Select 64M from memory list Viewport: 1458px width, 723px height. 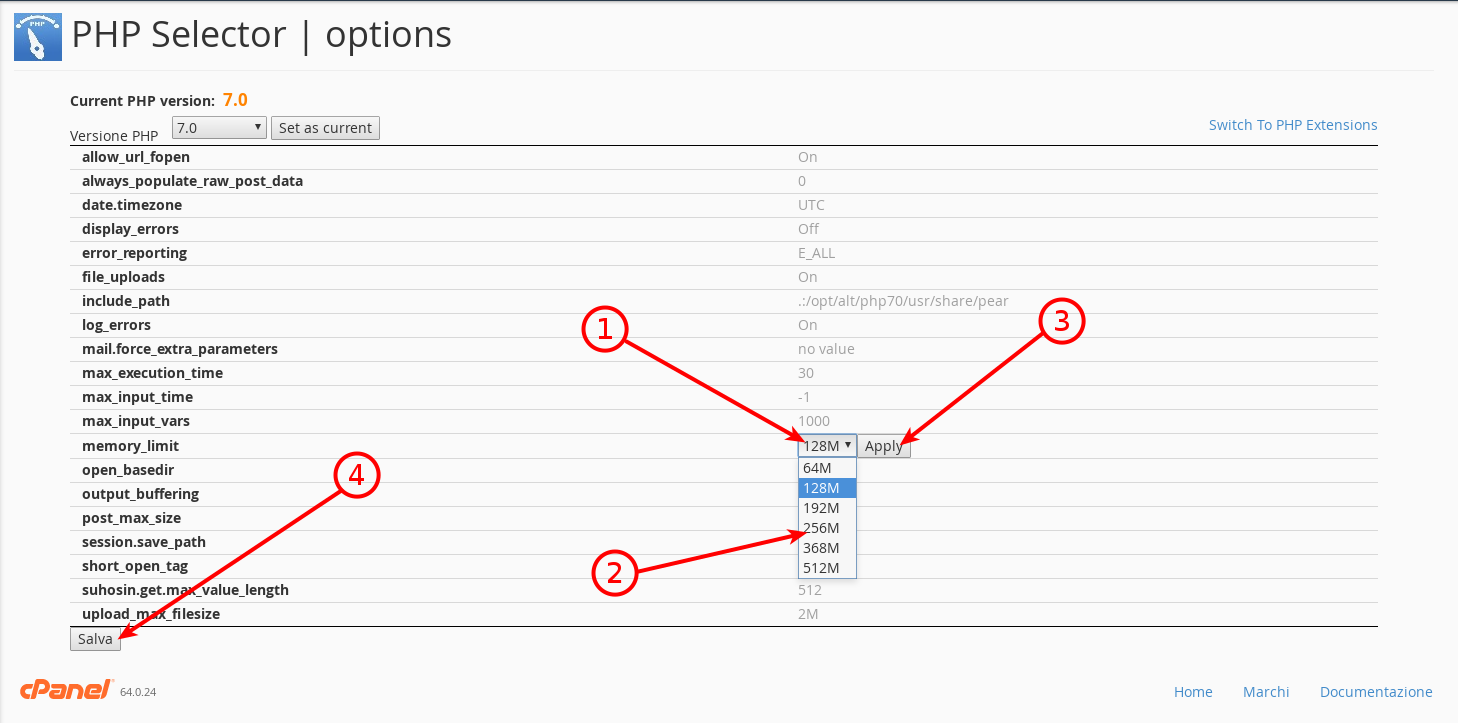click(827, 468)
